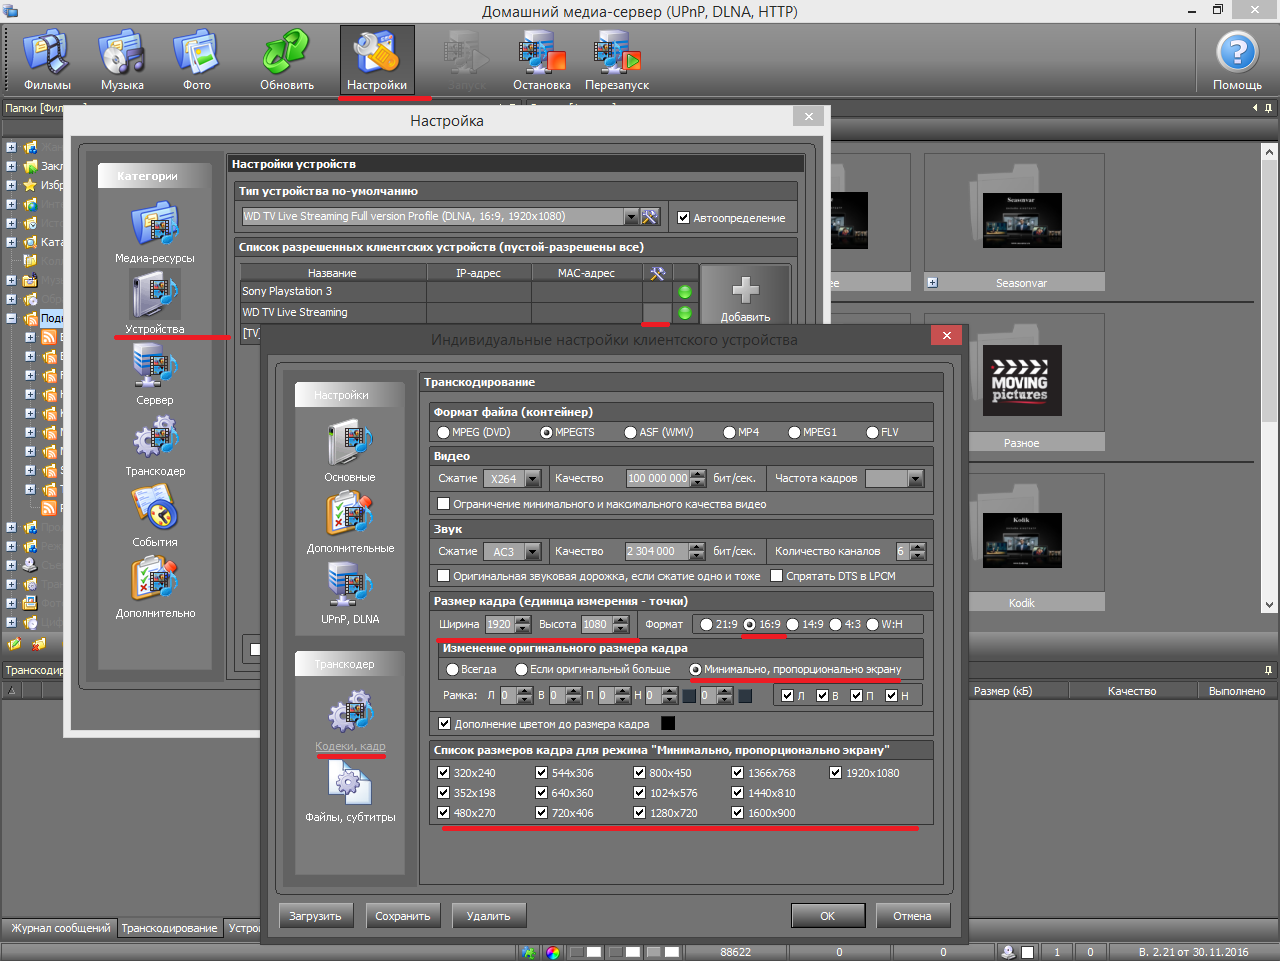Click the black frame fill color swatch
The image size is (1280, 961).
click(x=668, y=724)
